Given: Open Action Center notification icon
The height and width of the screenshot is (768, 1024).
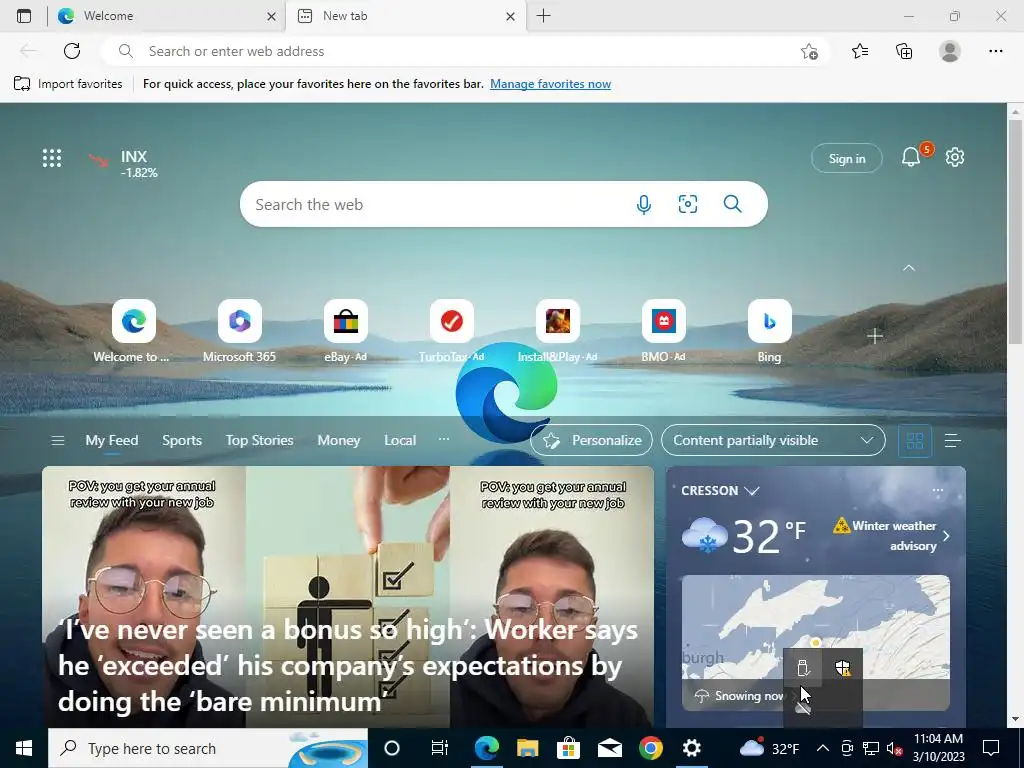Looking at the screenshot, I should tap(991, 748).
